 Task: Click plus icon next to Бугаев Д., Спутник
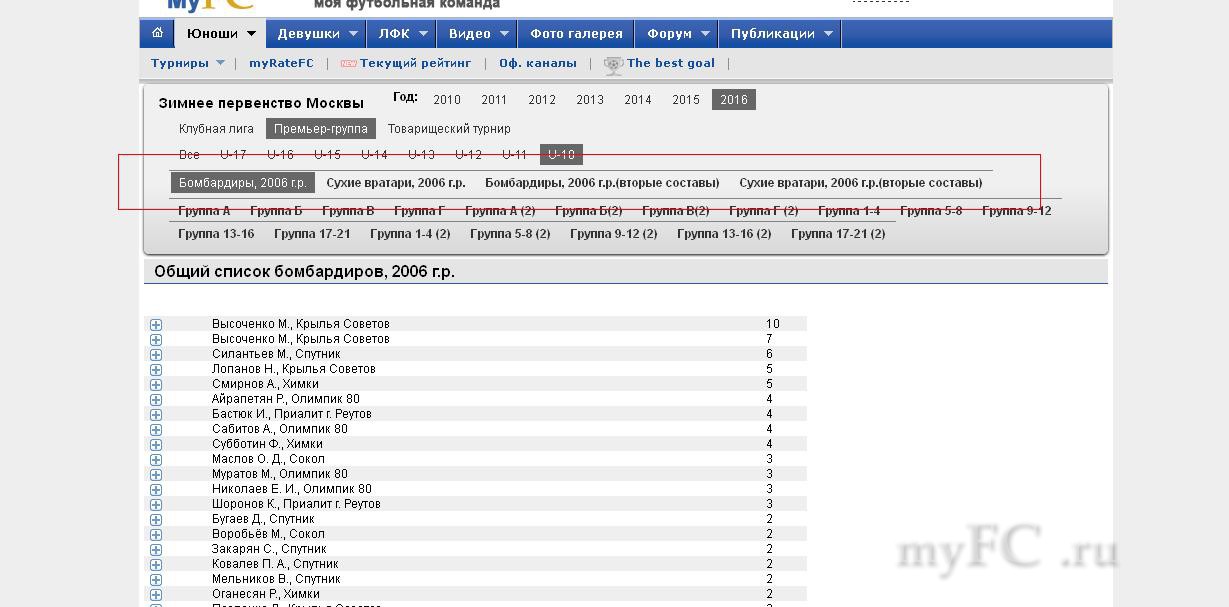156,519
